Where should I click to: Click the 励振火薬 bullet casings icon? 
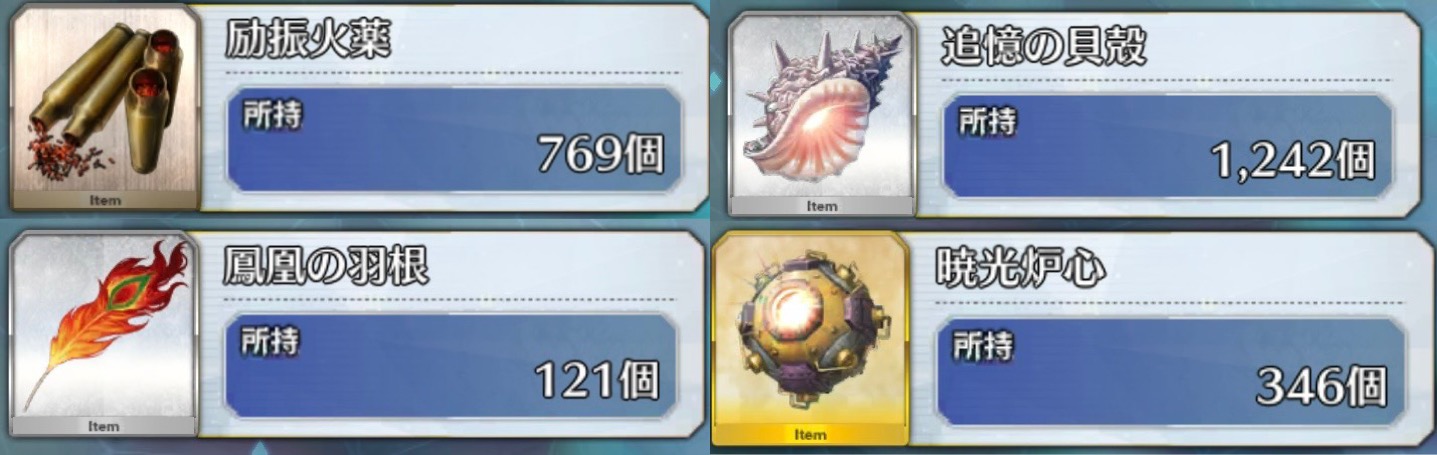103,99
